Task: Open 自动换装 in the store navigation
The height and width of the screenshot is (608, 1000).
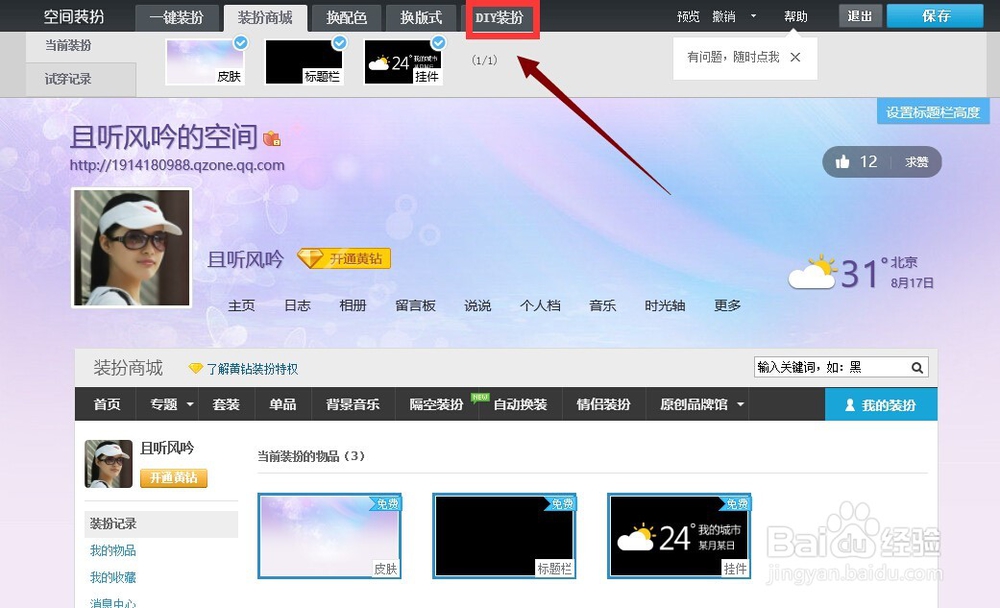Action: [520, 404]
